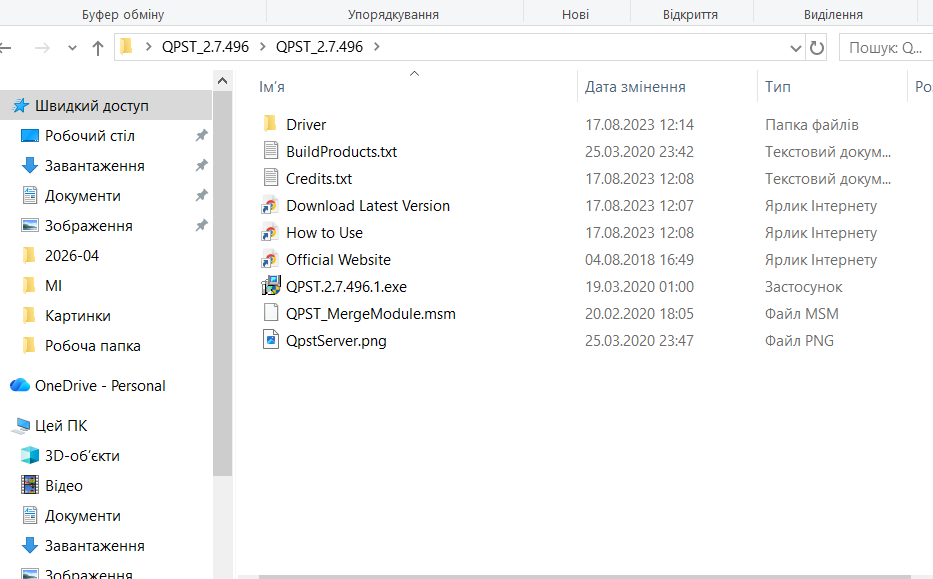Select the Driver folder name
This screenshot has height=579, width=933.
point(306,124)
